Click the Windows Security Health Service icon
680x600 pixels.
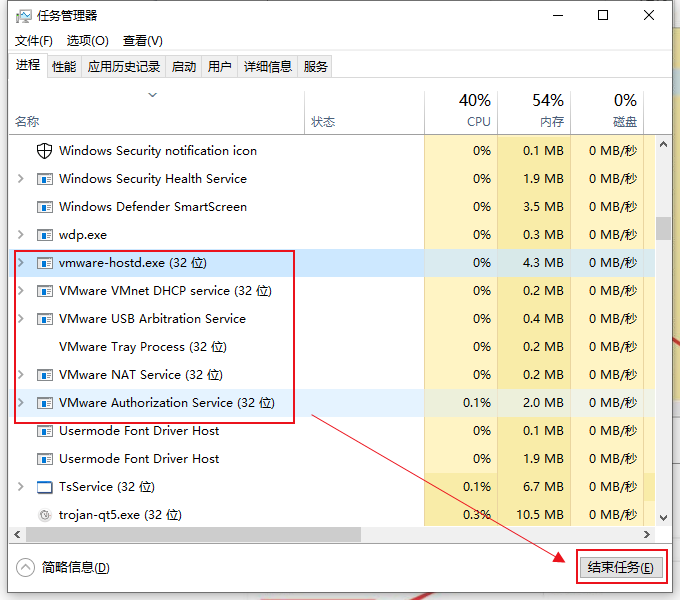point(45,179)
